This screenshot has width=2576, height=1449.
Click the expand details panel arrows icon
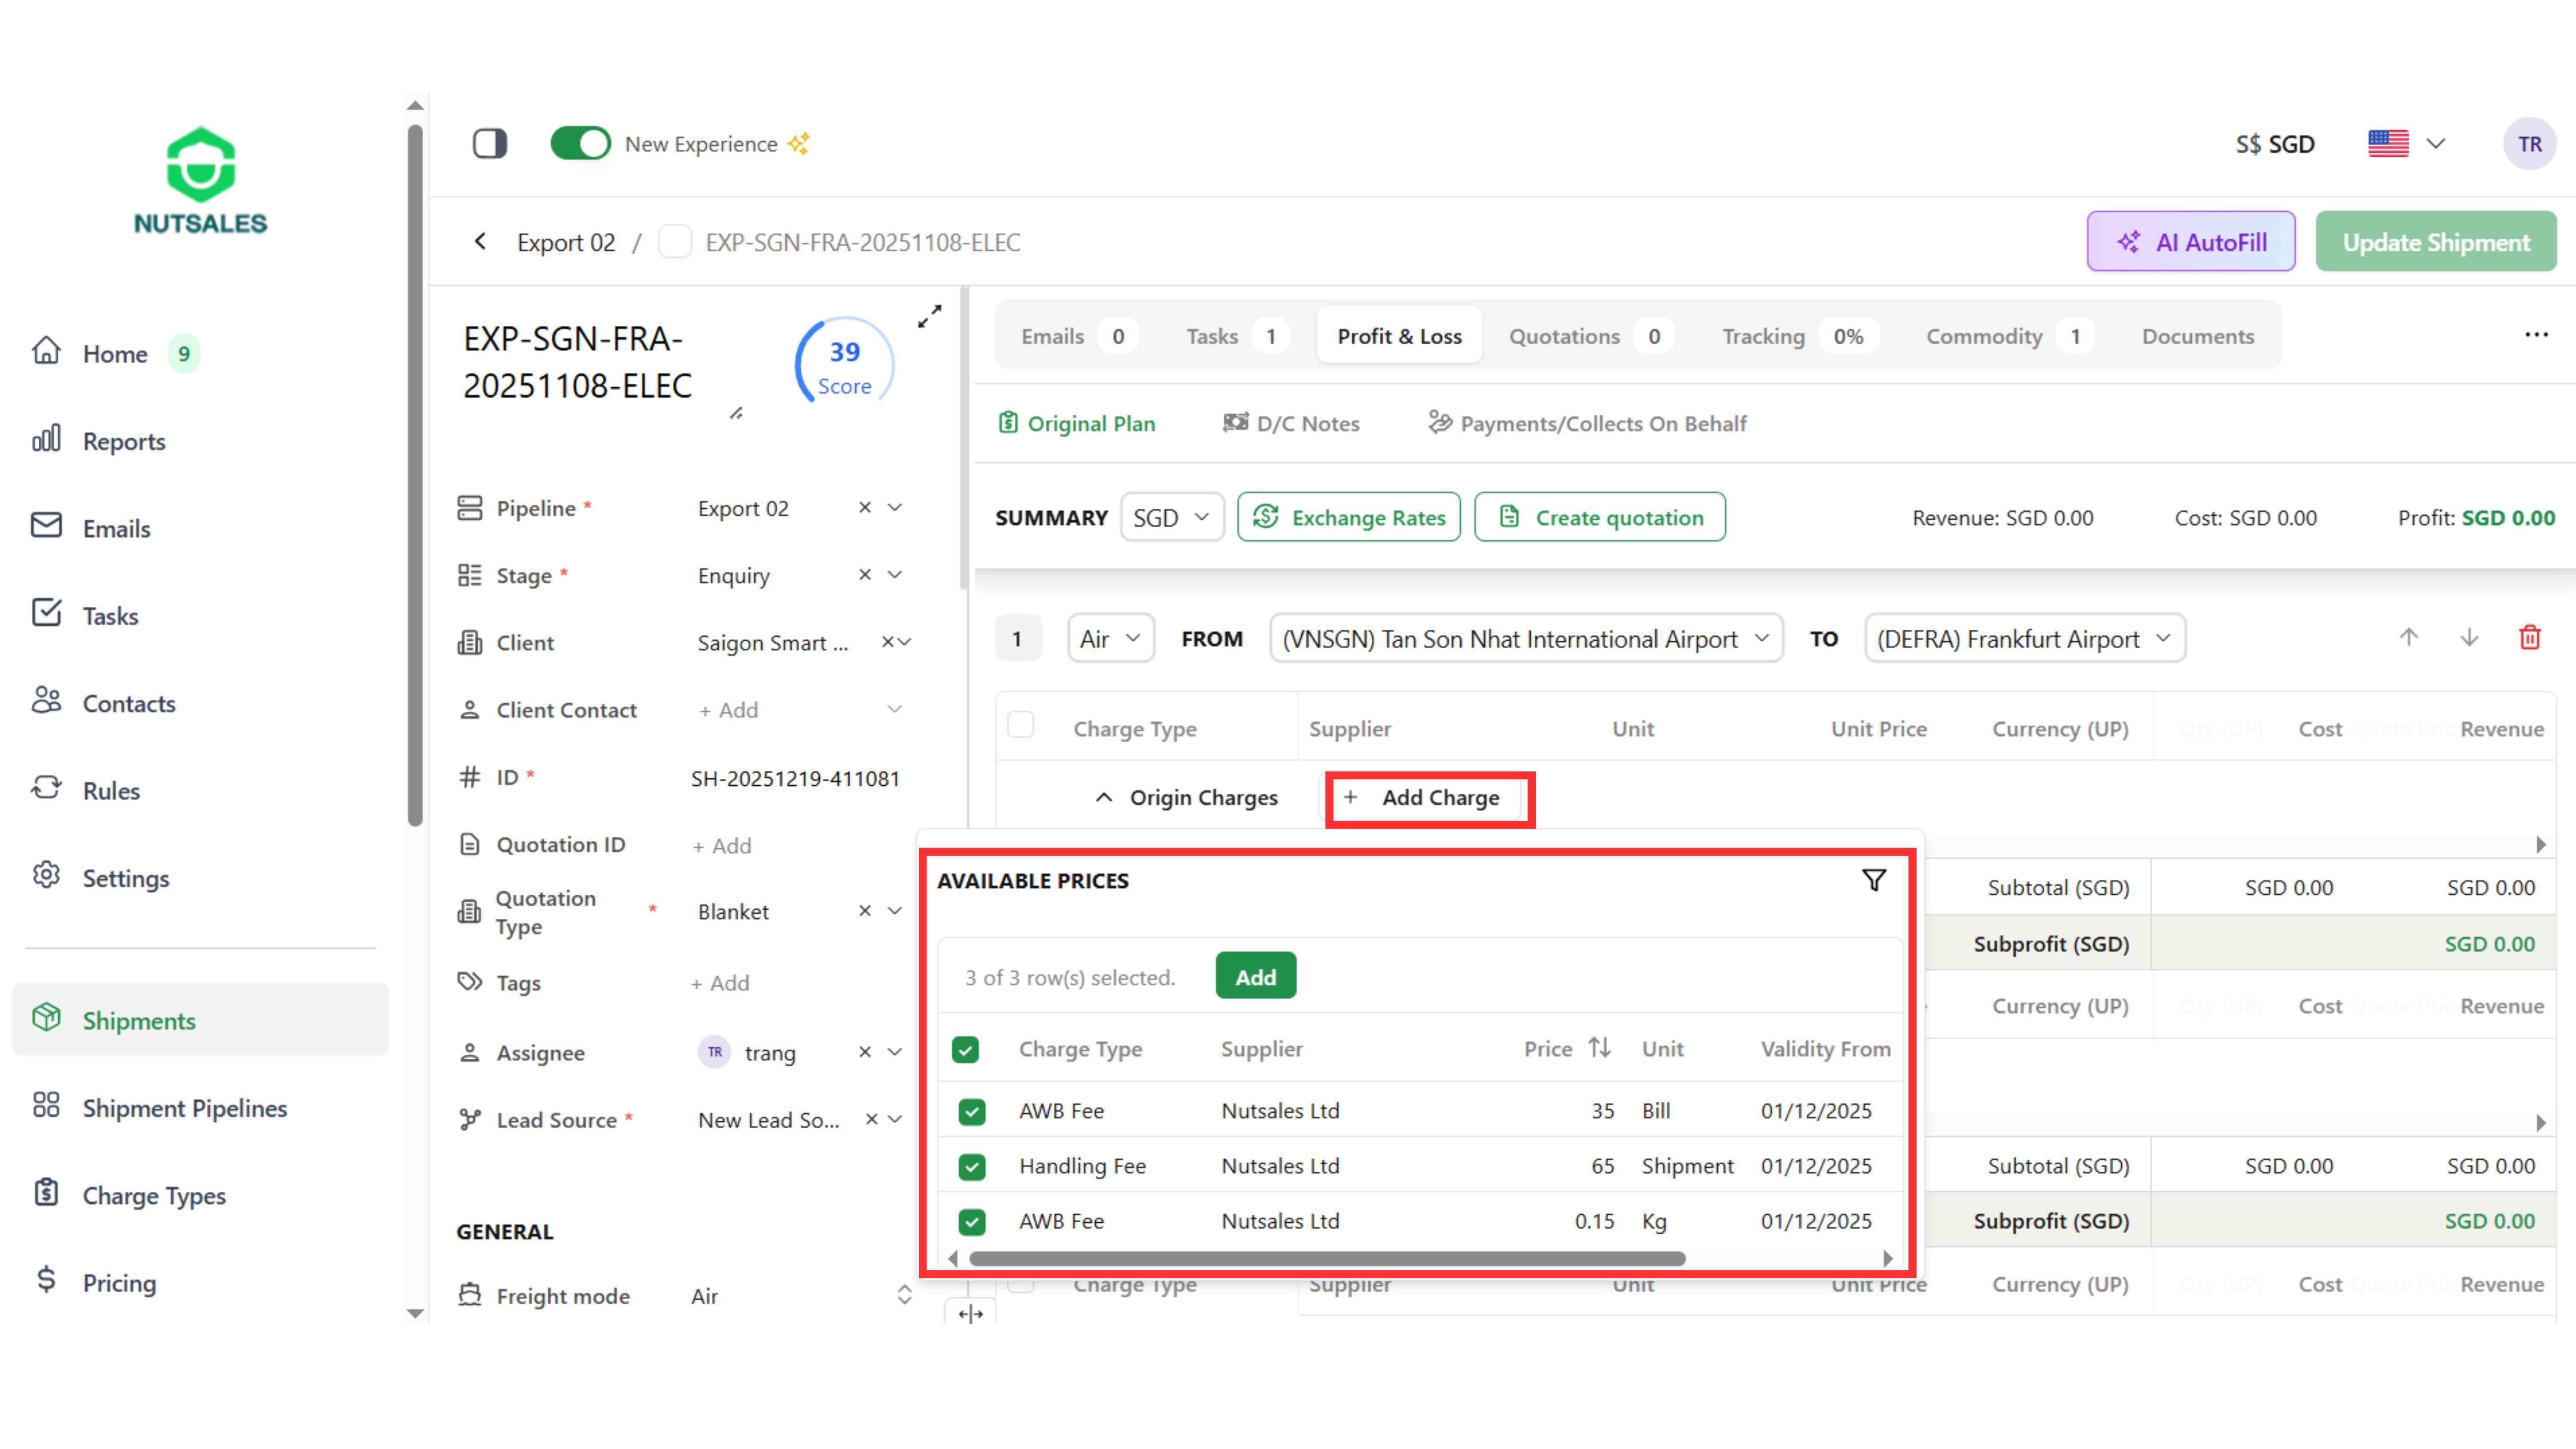click(929, 316)
